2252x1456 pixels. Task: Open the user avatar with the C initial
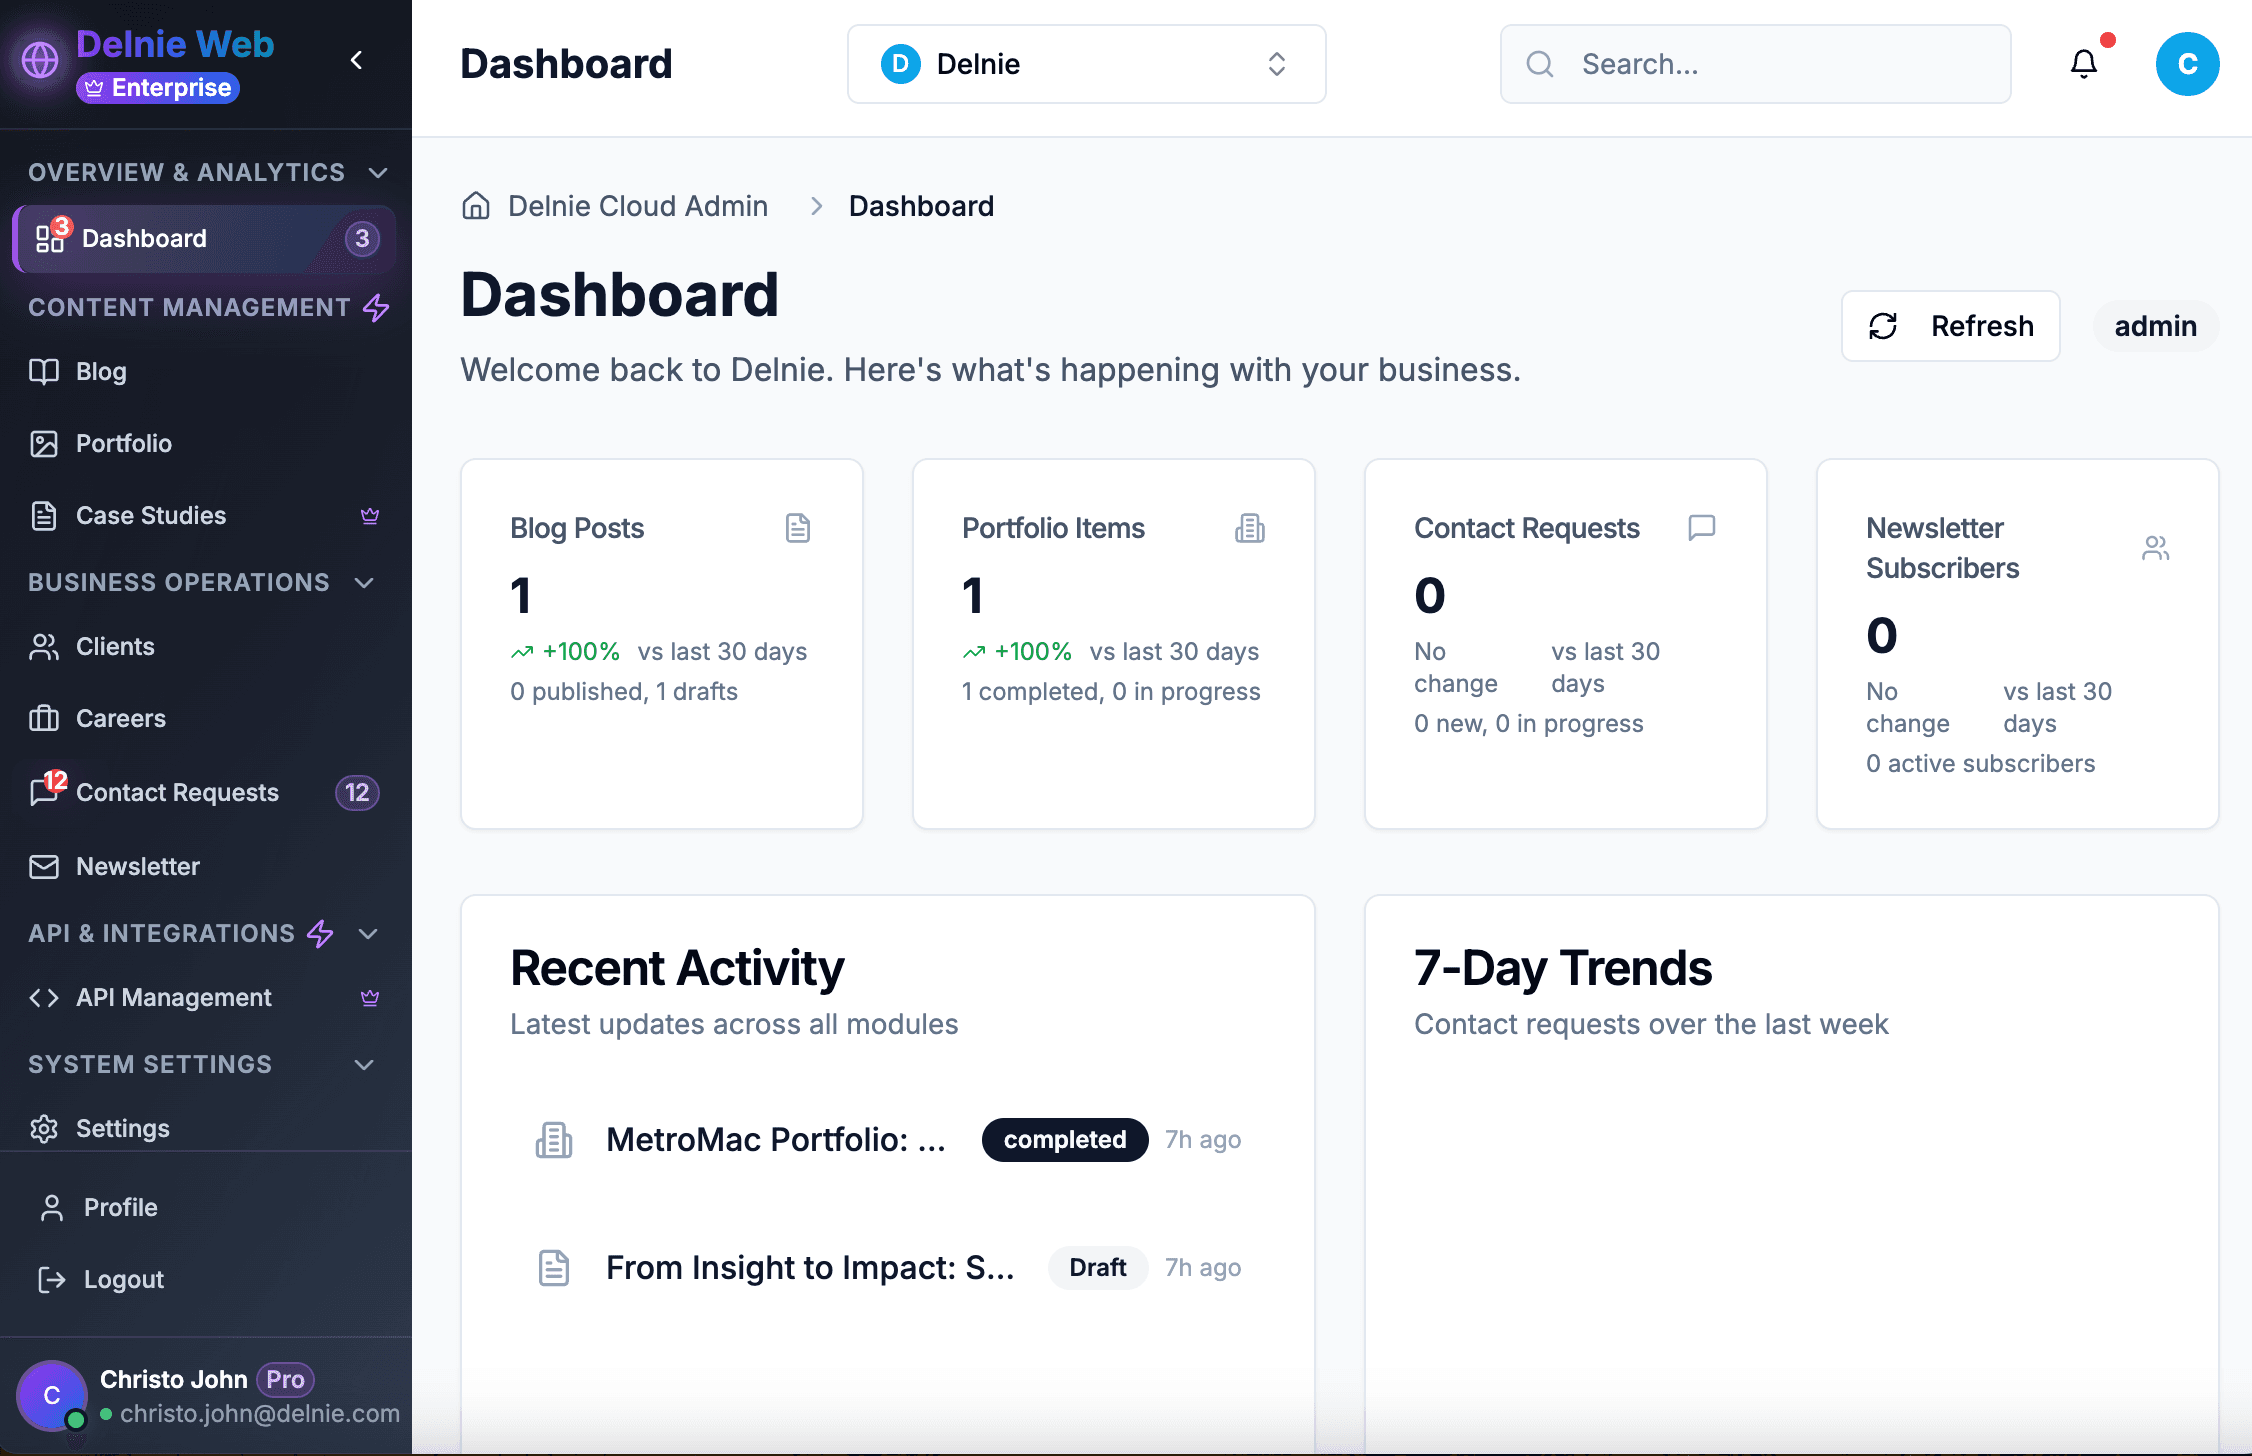click(x=2187, y=63)
